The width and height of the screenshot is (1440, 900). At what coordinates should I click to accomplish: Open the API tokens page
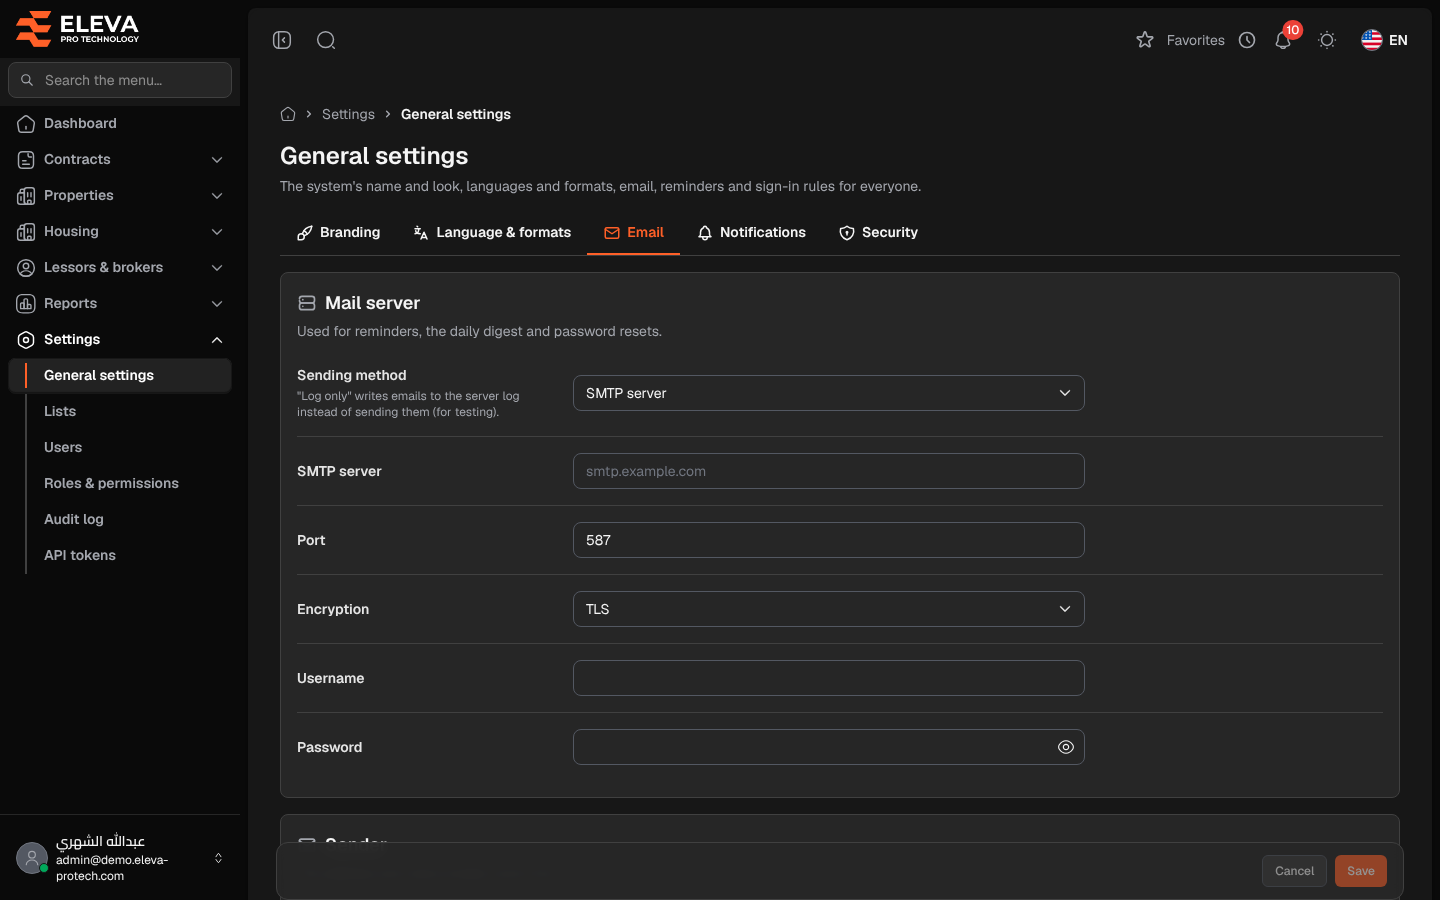click(x=128, y=555)
